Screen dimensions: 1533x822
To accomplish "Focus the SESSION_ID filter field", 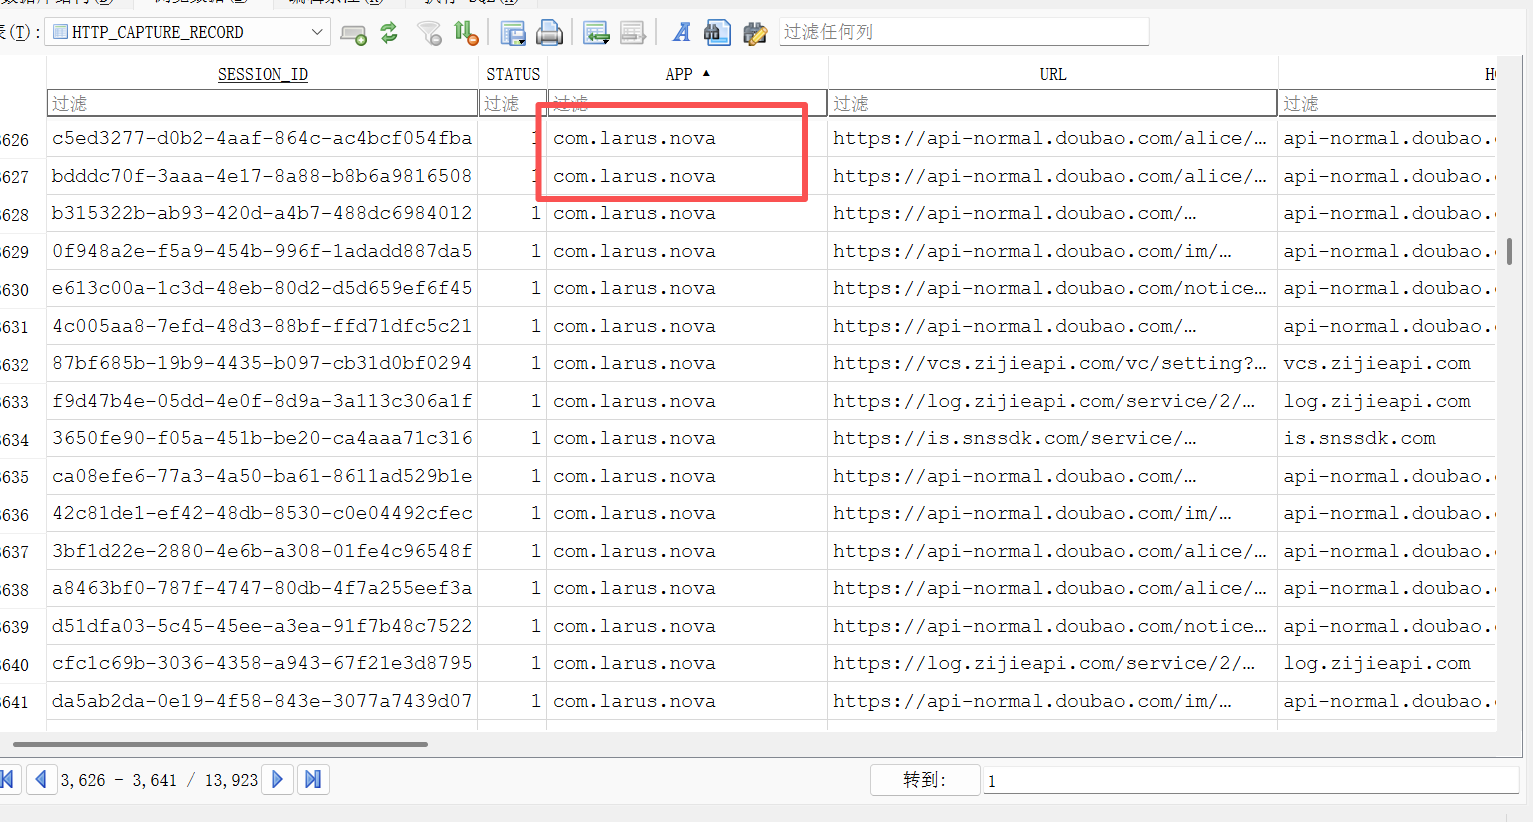I will [262, 103].
